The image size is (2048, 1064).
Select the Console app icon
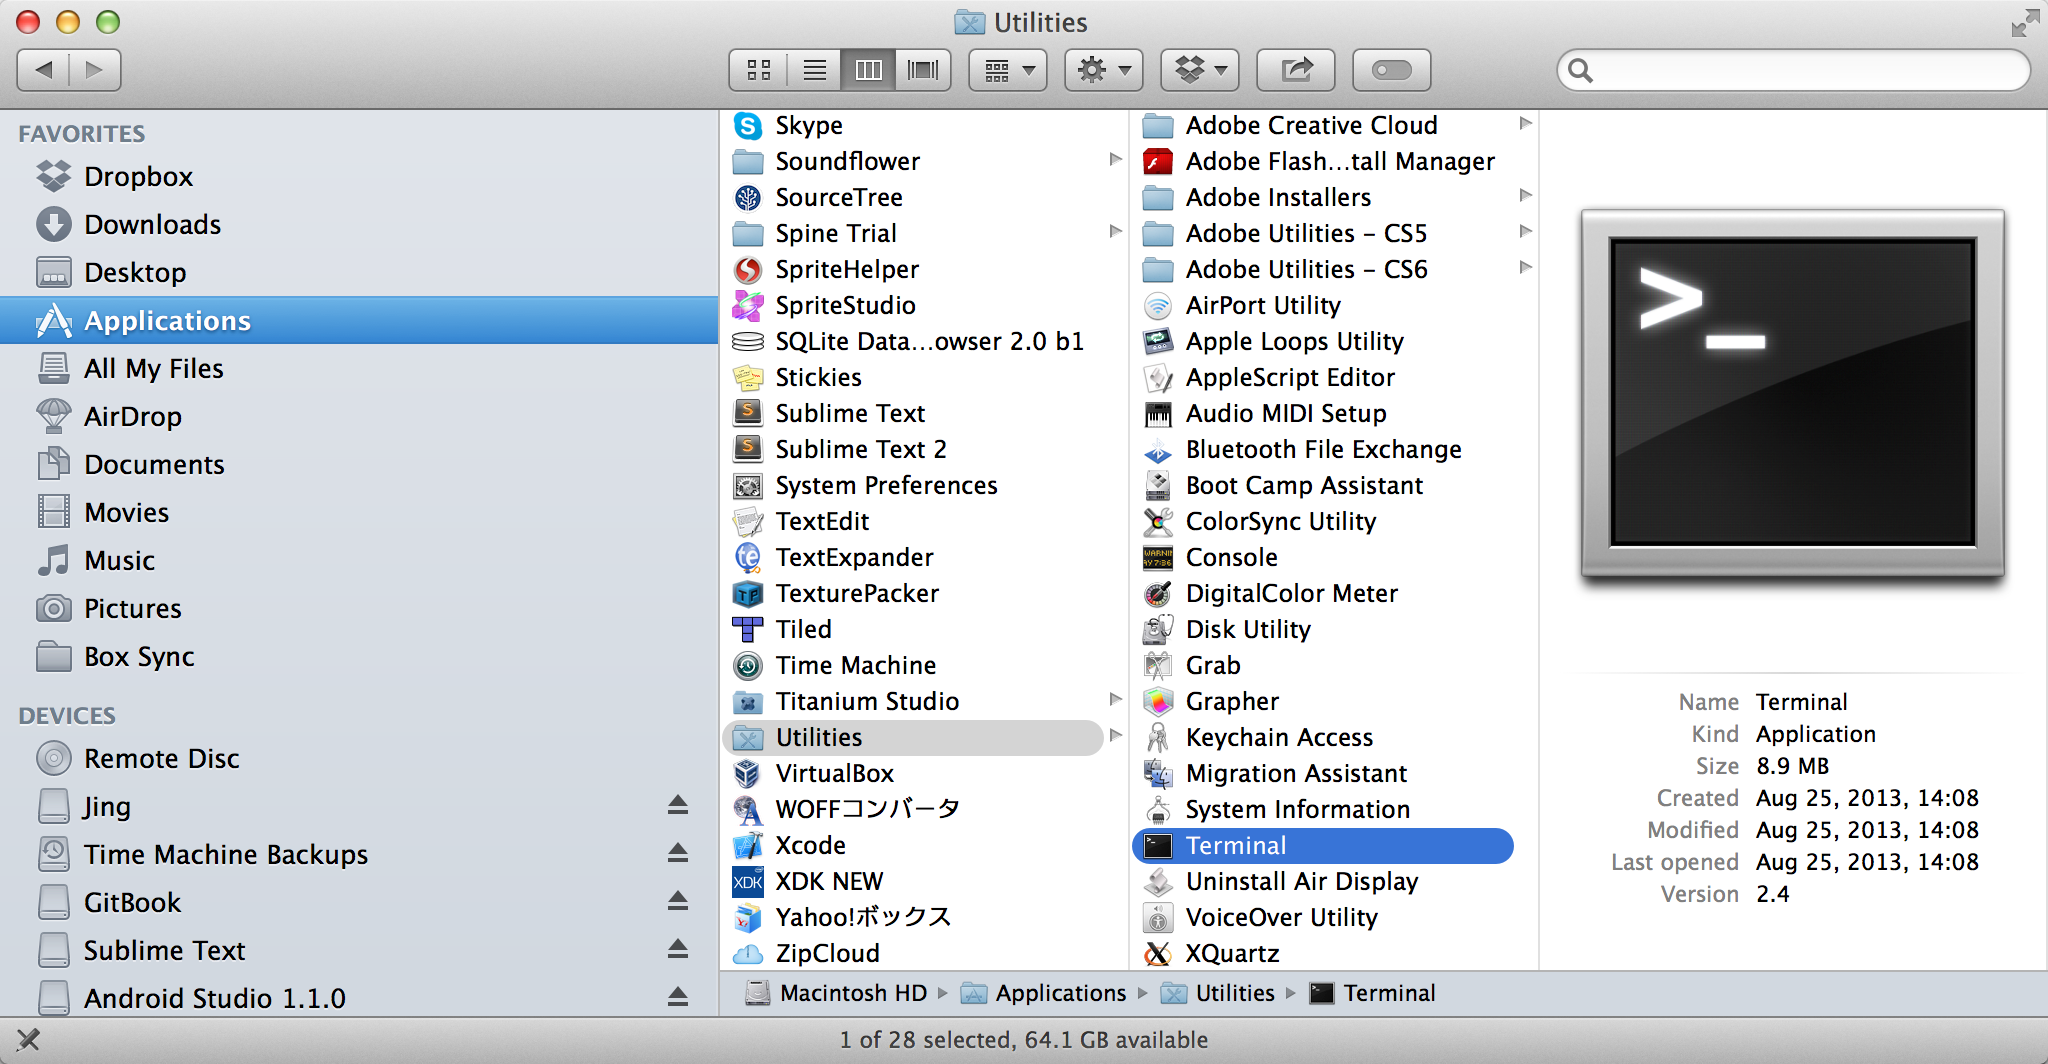1158,557
